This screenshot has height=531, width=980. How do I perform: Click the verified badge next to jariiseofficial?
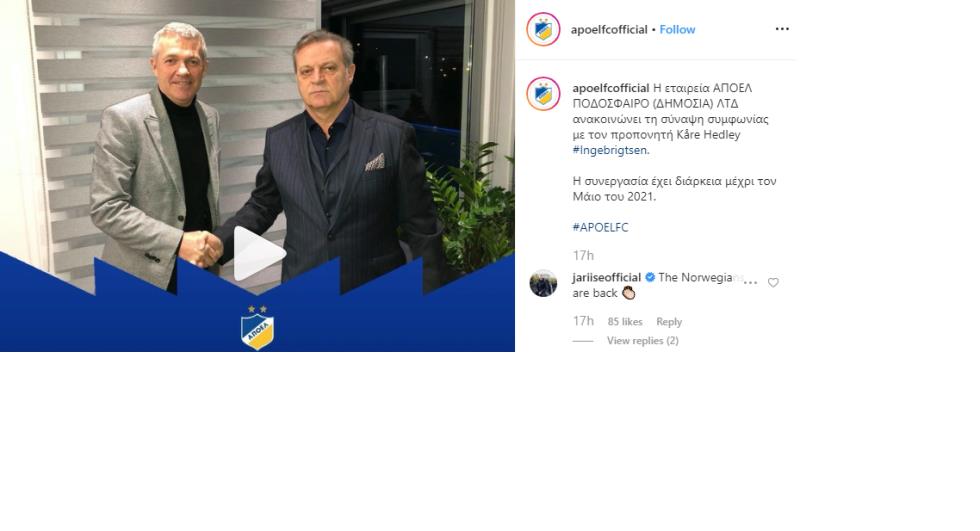pos(650,277)
